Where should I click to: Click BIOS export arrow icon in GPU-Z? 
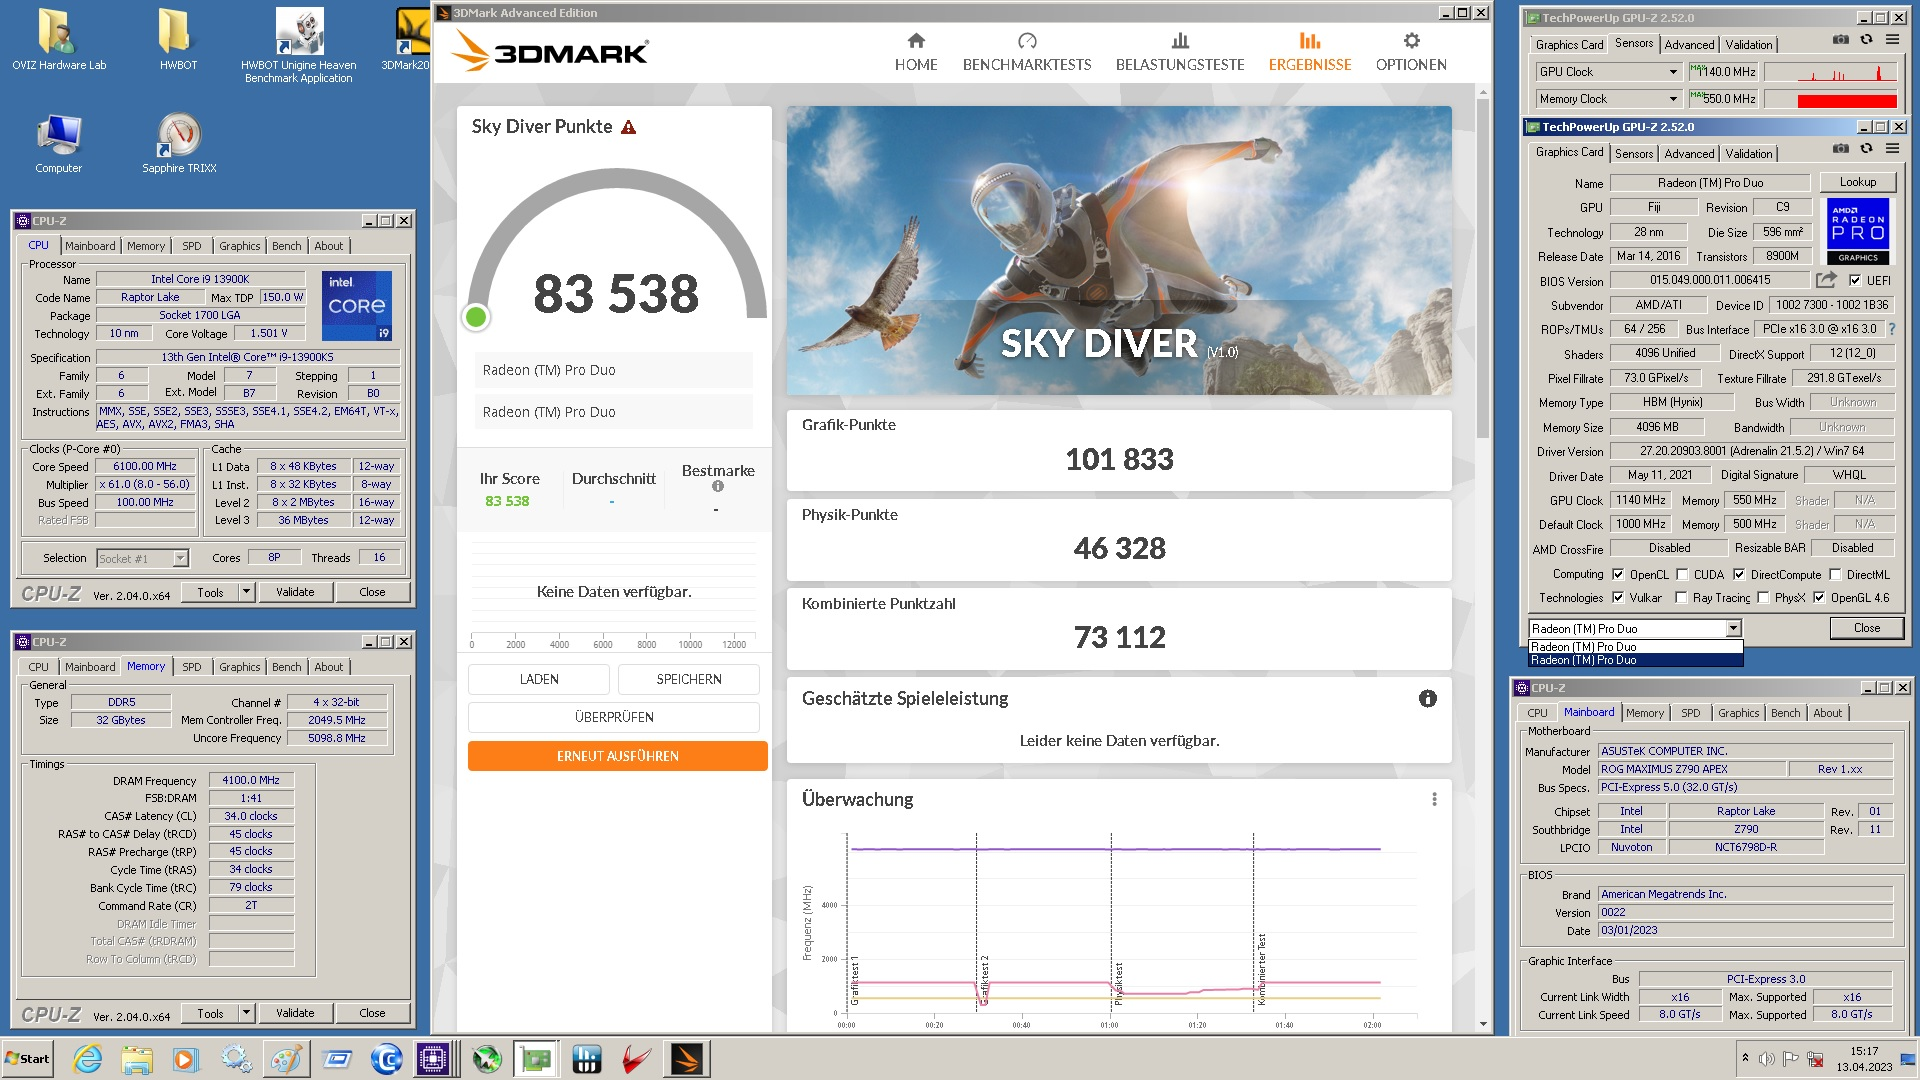click(1826, 280)
